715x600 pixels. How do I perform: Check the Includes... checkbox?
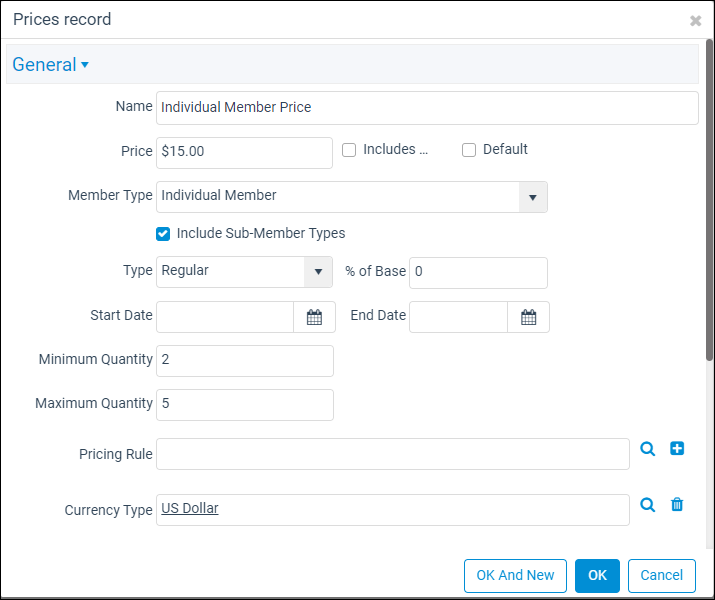click(x=349, y=150)
